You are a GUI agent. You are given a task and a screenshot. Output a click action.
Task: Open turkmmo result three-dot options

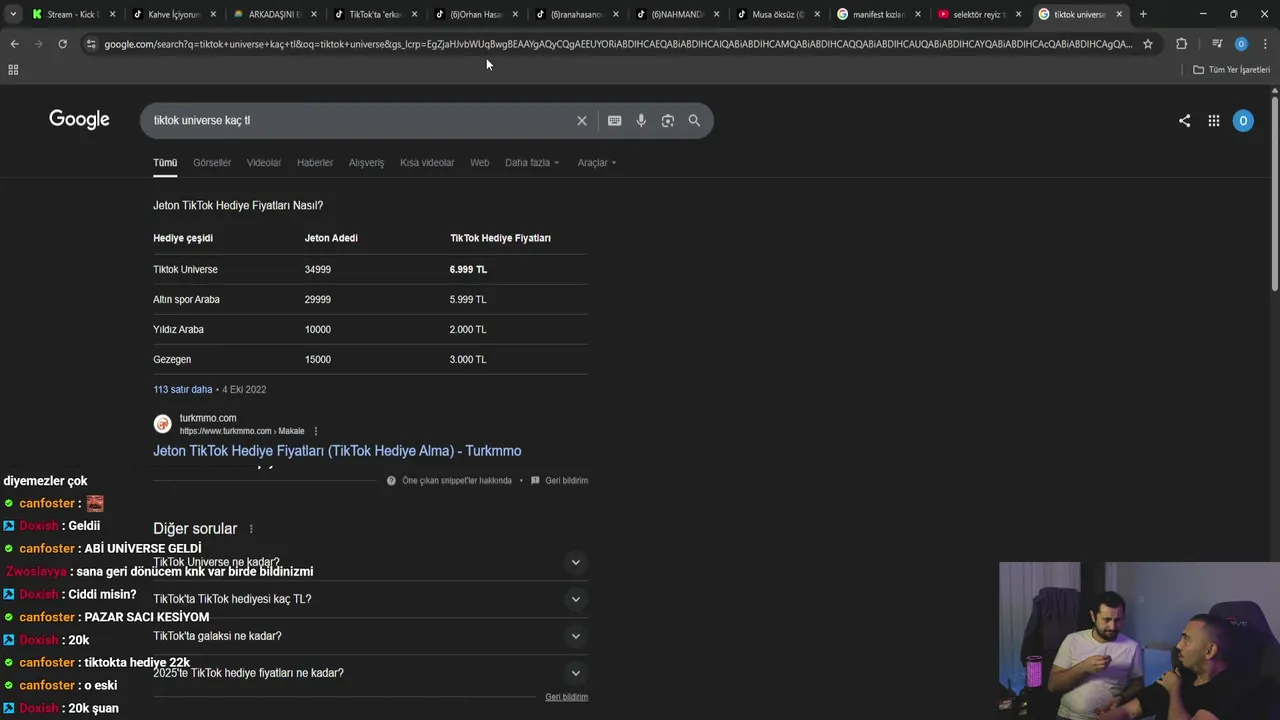(316, 431)
